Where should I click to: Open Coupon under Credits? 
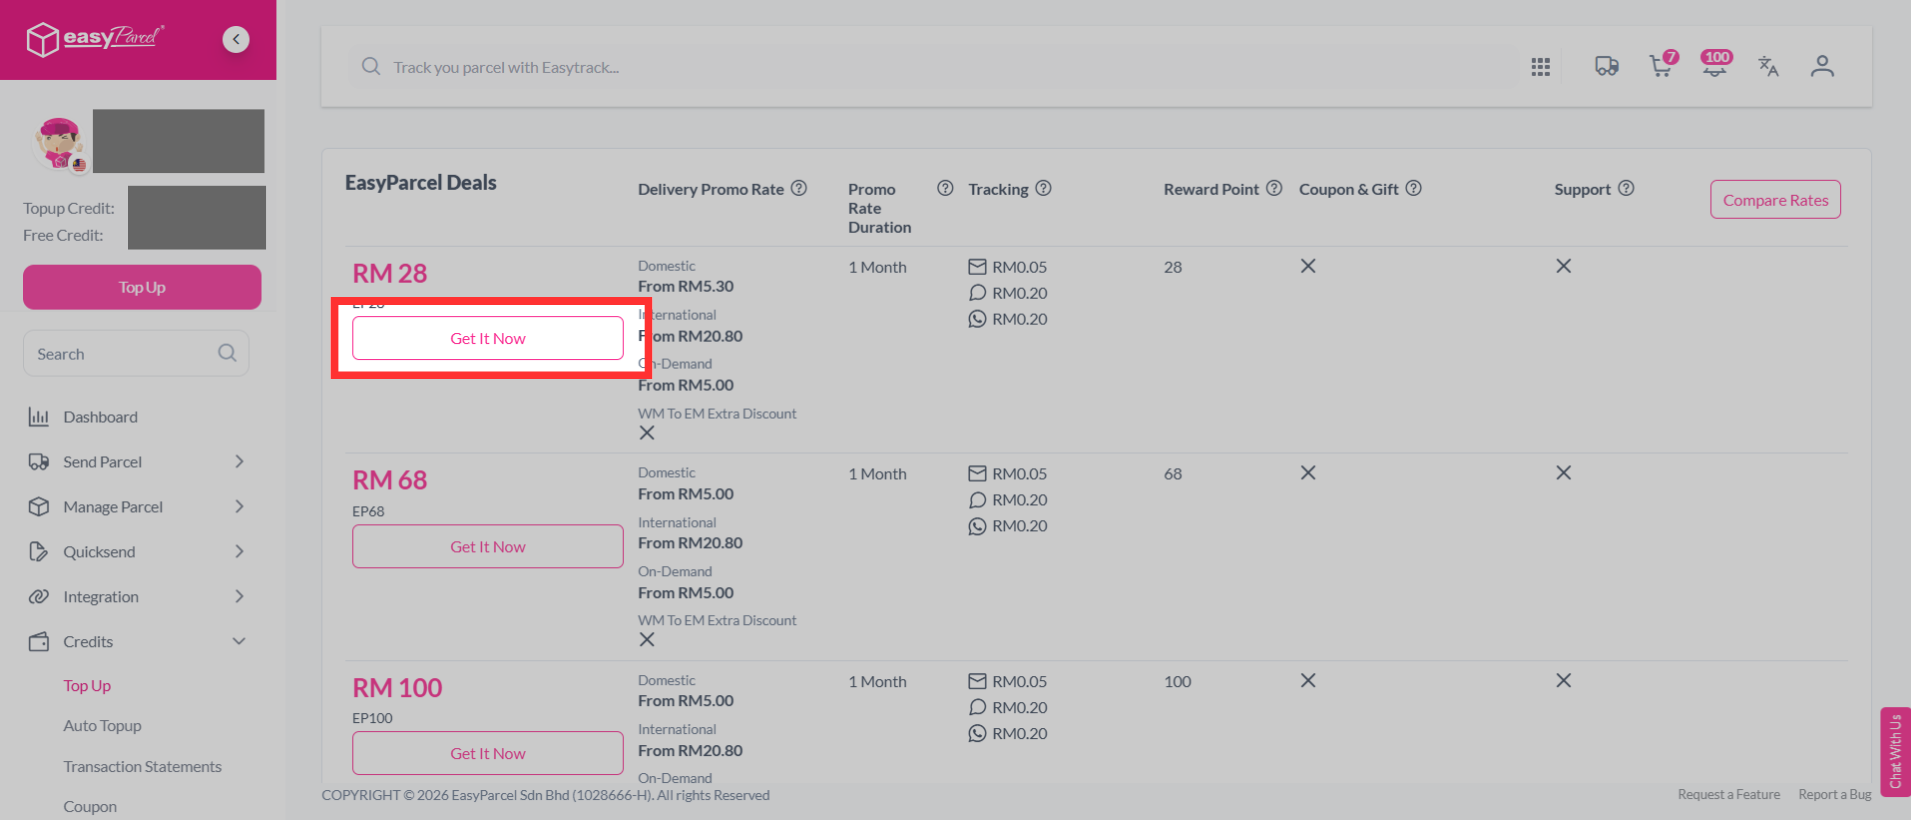pos(90,807)
